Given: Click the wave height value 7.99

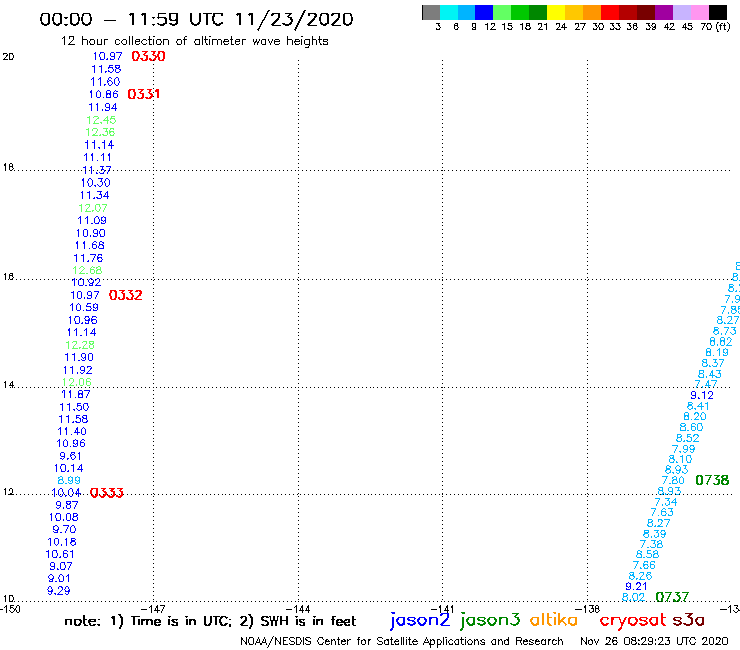Looking at the screenshot, I should coord(683,448).
